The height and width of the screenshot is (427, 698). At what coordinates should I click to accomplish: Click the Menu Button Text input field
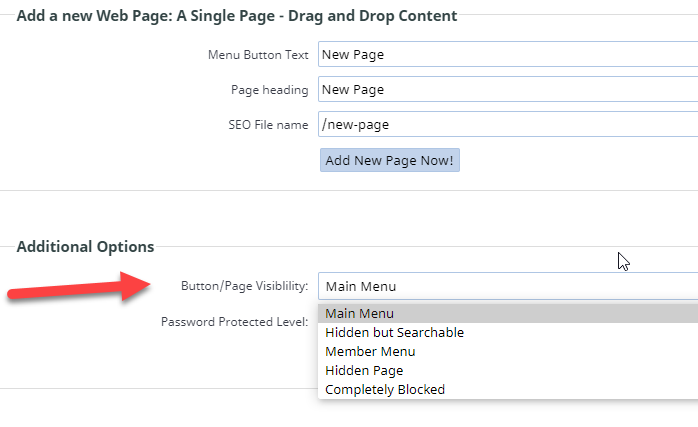coord(506,54)
